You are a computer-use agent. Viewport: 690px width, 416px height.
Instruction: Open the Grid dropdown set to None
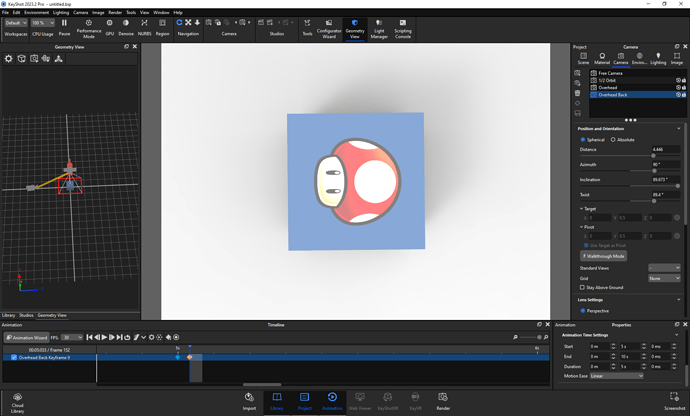coord(664,278)
